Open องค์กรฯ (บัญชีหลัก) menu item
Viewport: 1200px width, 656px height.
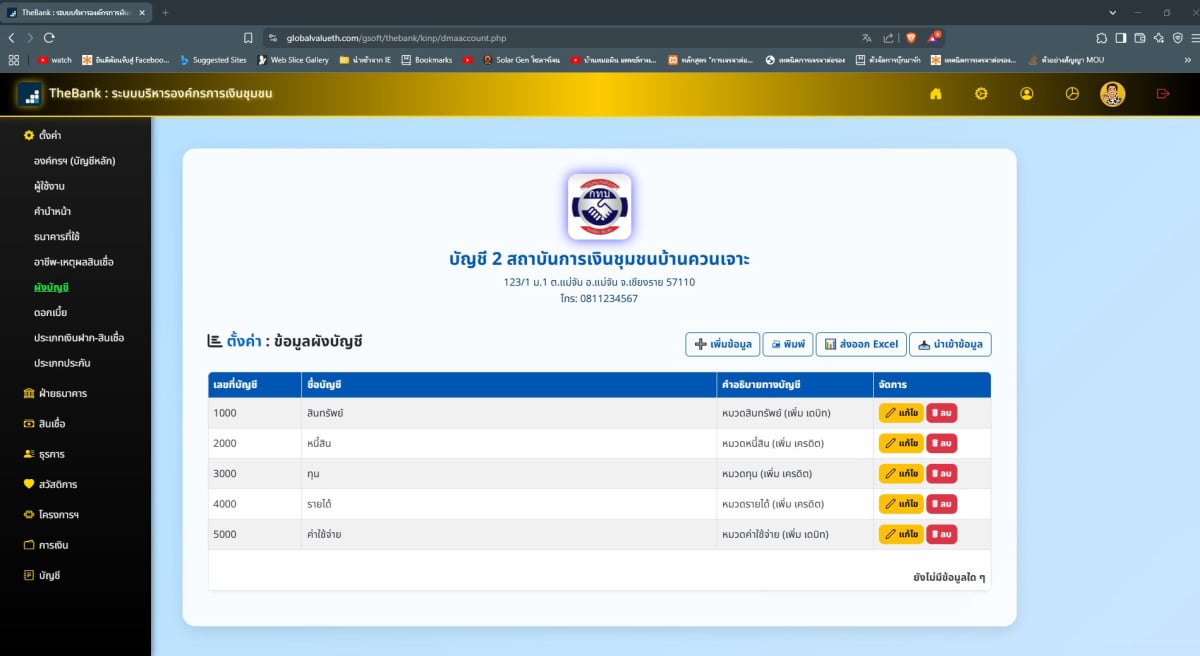[x=76, y=161]
